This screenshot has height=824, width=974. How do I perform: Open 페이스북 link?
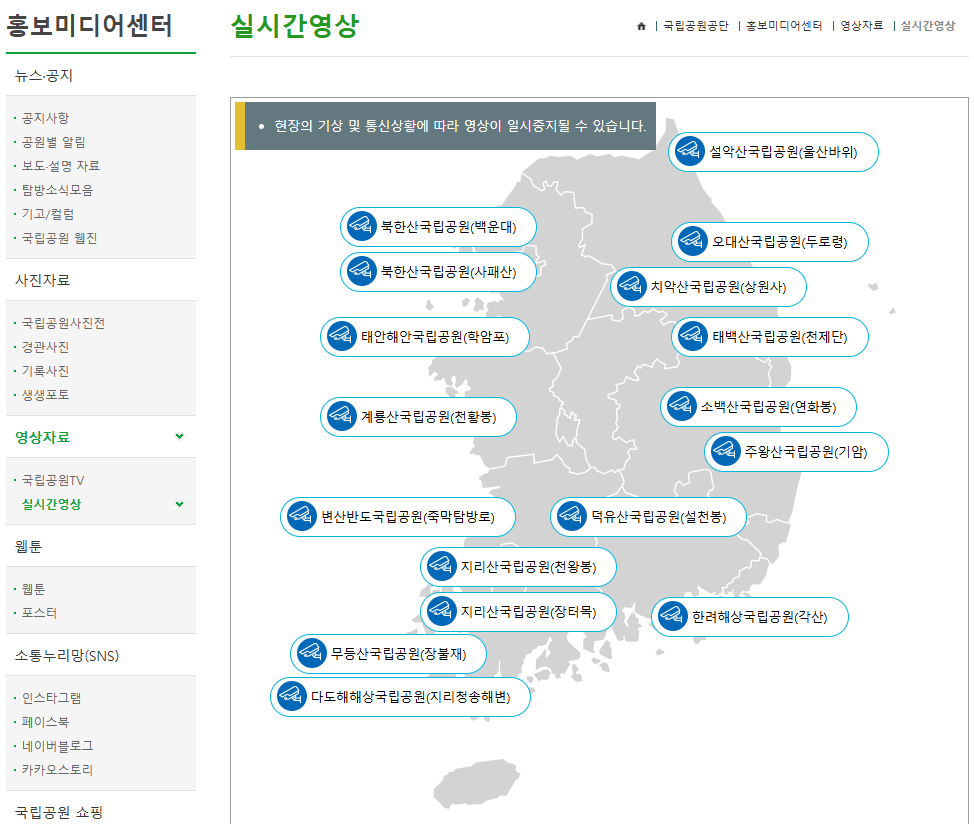(45, 722)
